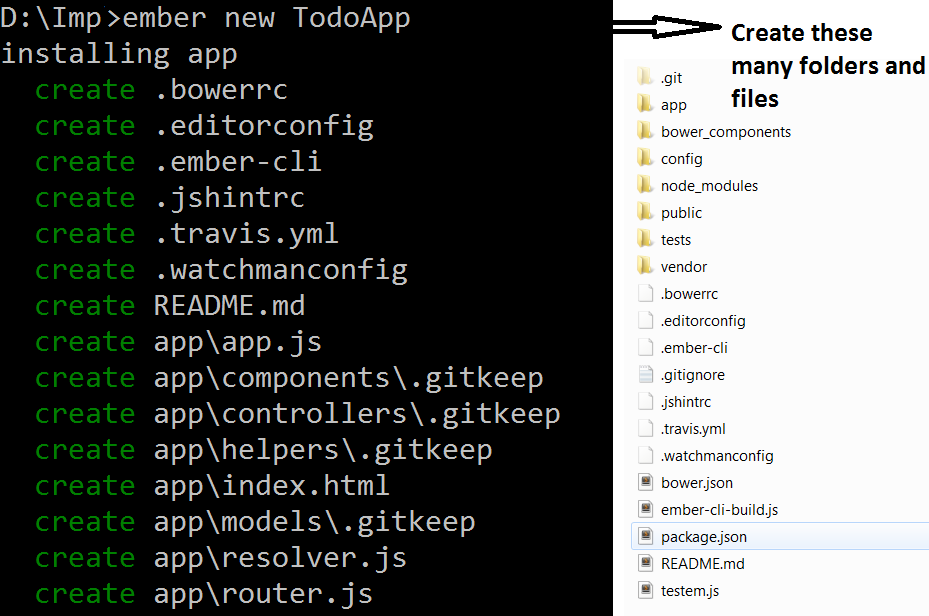Select the folder name public
The height and width of the screenshot is (616, 929).
[x=681, y=213]
